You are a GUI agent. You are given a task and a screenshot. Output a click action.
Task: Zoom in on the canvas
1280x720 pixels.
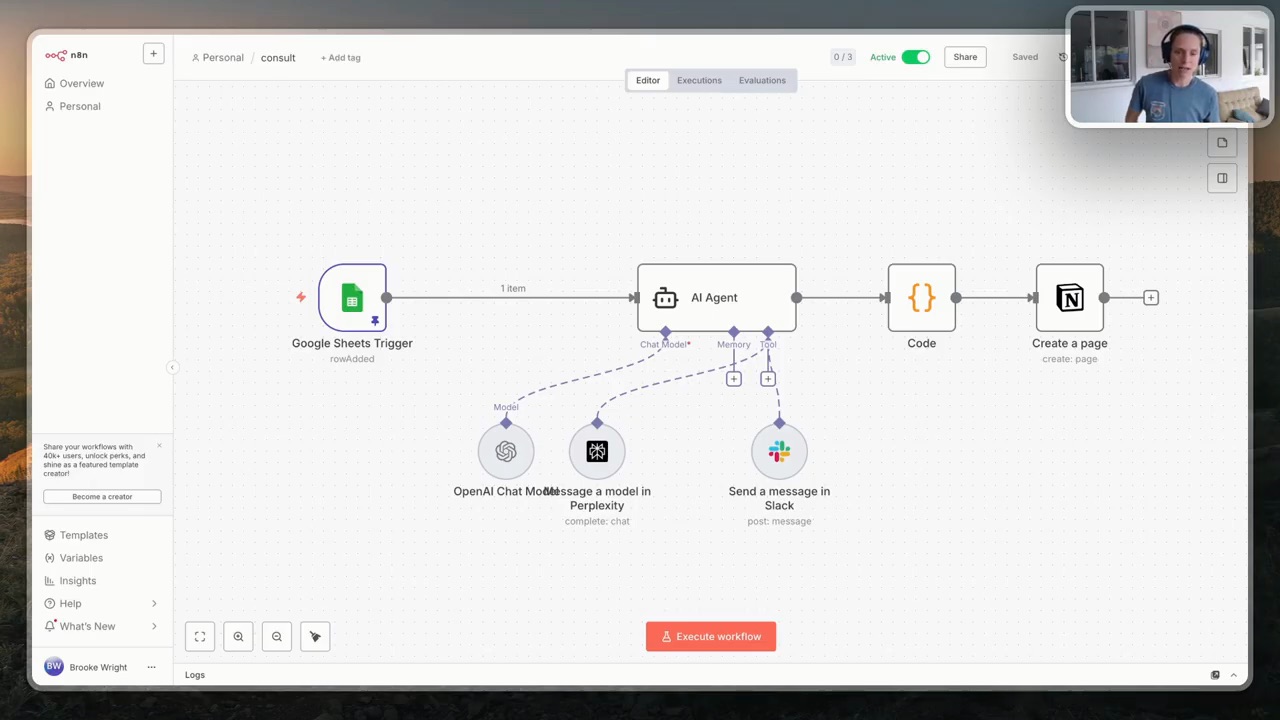pos(238,636)
